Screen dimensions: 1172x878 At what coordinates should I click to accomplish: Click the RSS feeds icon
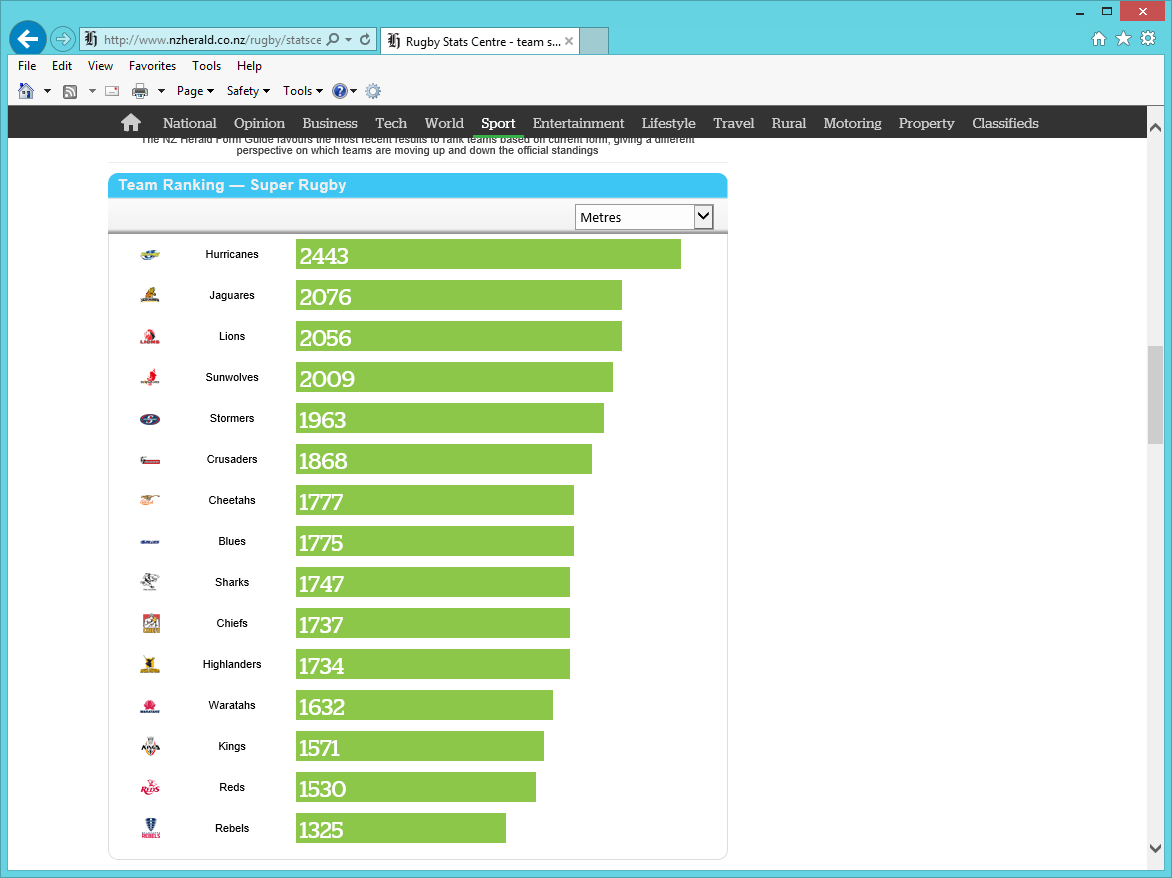pyautogui.click(x=70, y=91)
